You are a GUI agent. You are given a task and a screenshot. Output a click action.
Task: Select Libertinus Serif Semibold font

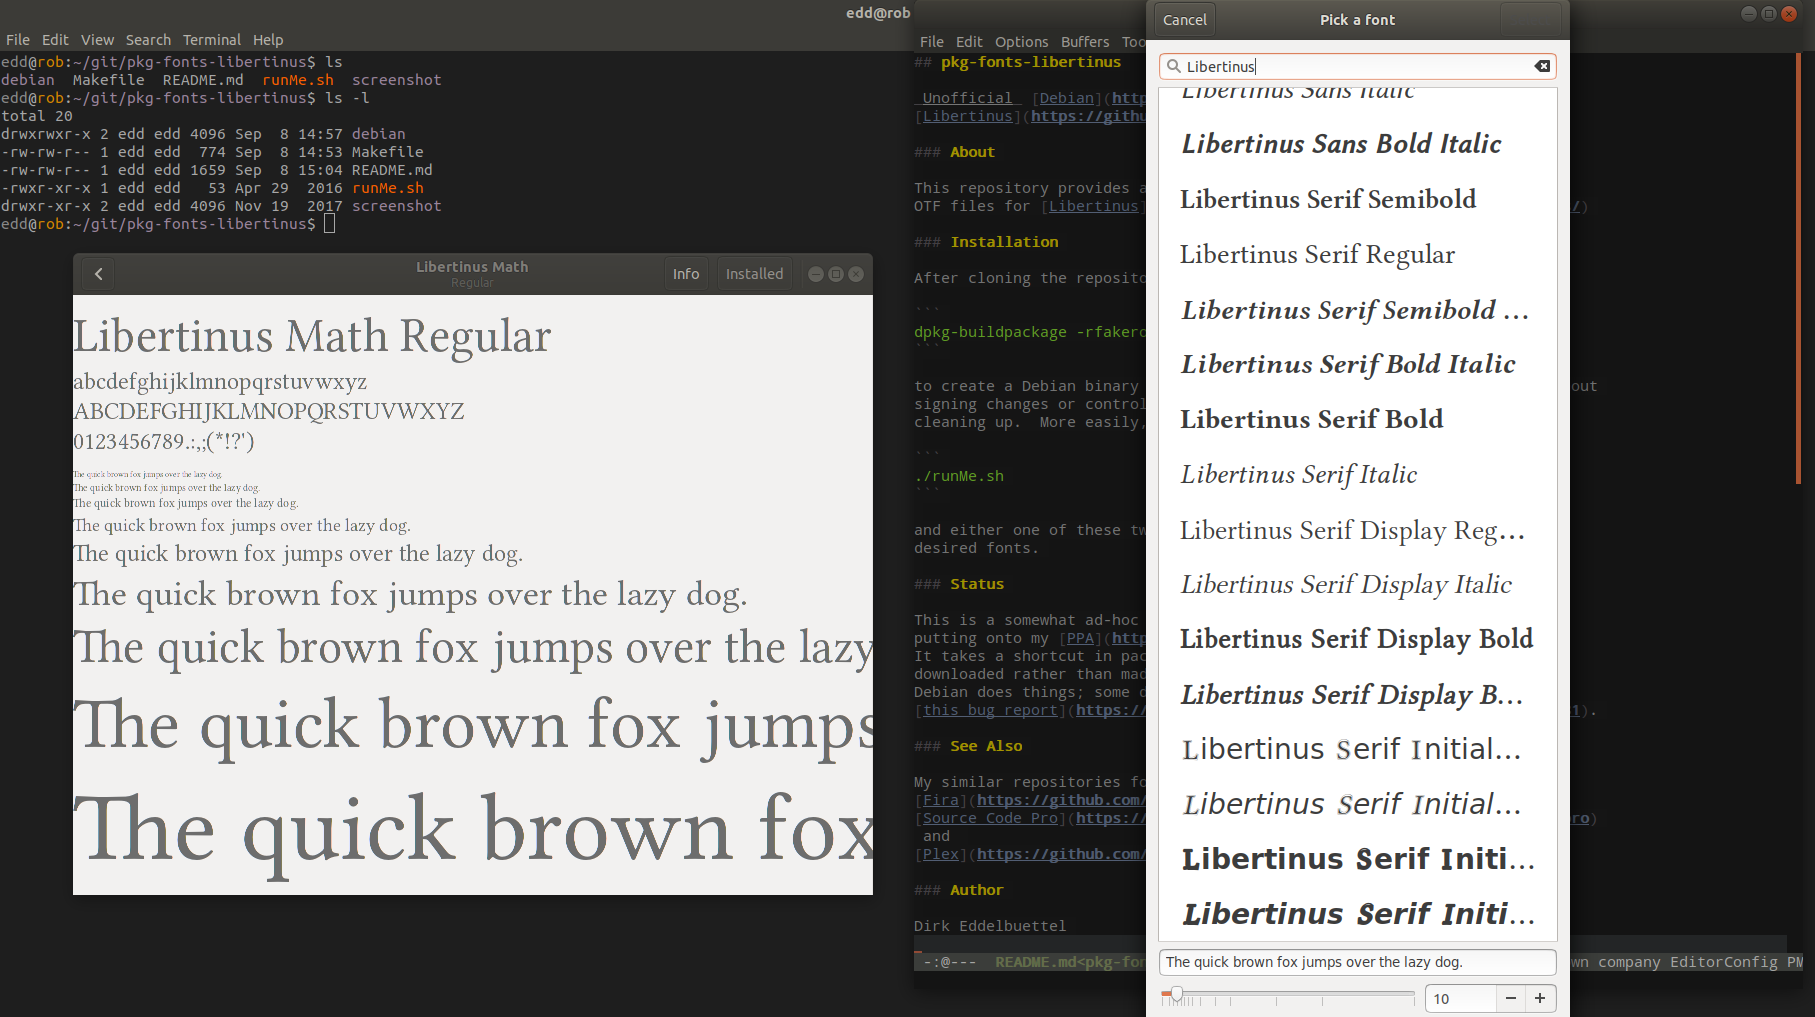pos(1358,199)
